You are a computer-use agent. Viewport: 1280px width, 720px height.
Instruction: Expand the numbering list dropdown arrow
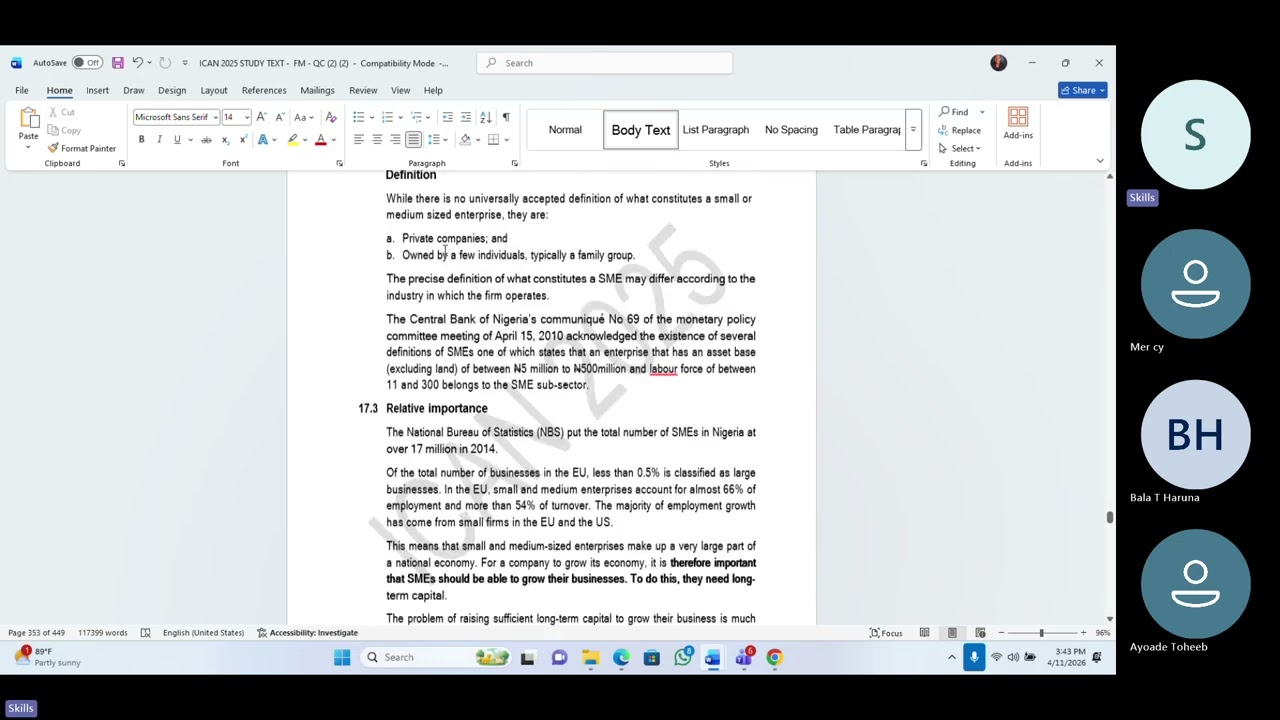coord(400,117)
